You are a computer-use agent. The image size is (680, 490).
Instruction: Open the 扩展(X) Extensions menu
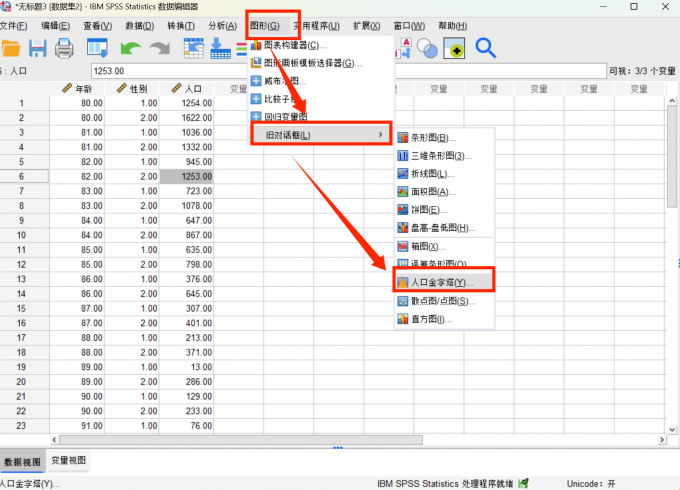coord(366,26)
